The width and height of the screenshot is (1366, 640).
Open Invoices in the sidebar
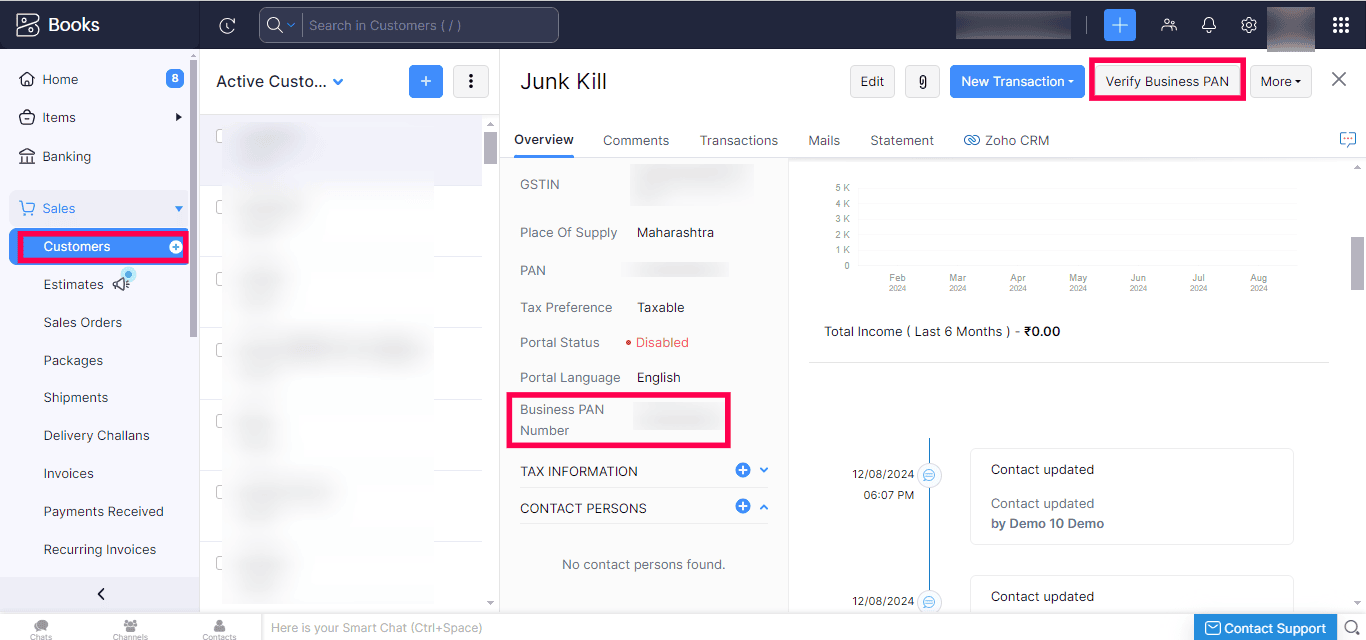pos(69,474)
